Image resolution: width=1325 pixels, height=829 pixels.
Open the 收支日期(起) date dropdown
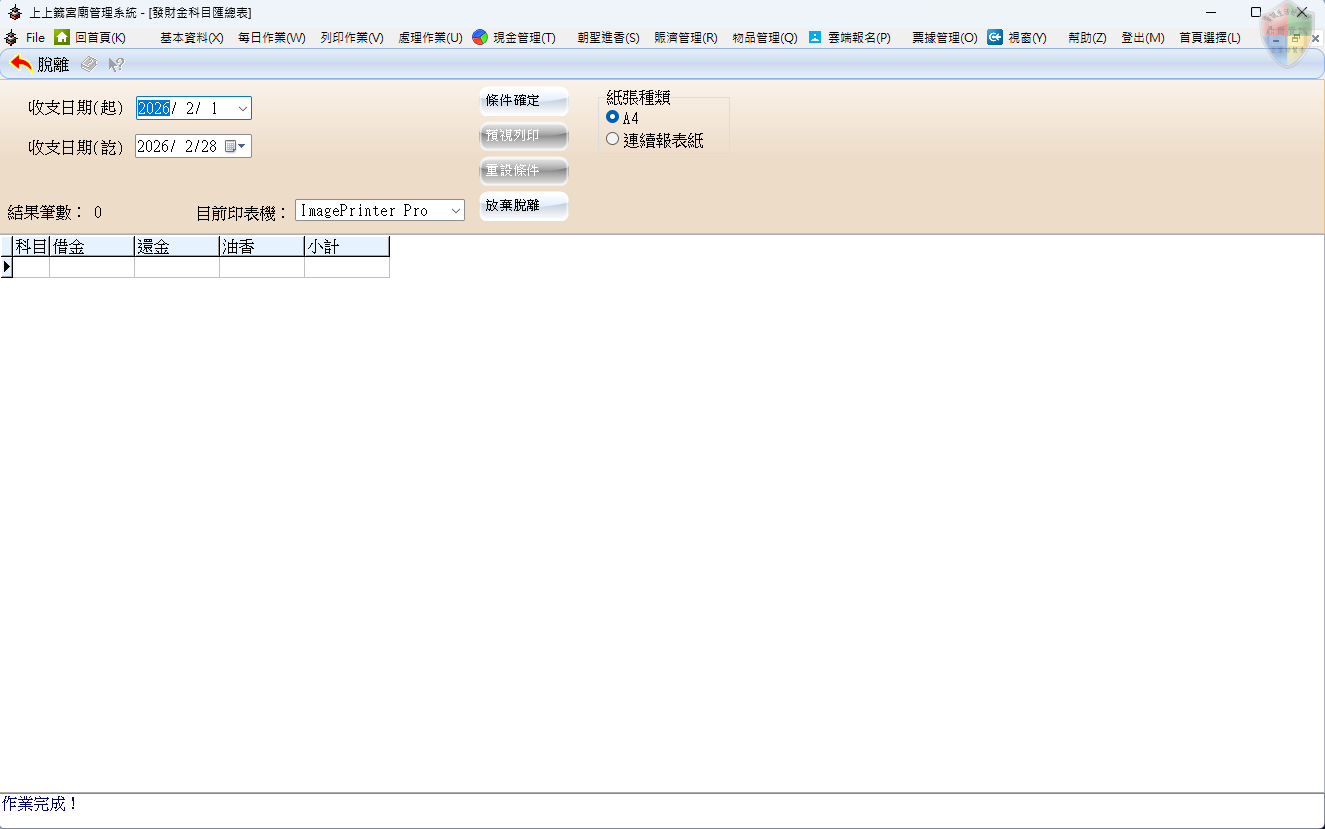click(243, 108)
